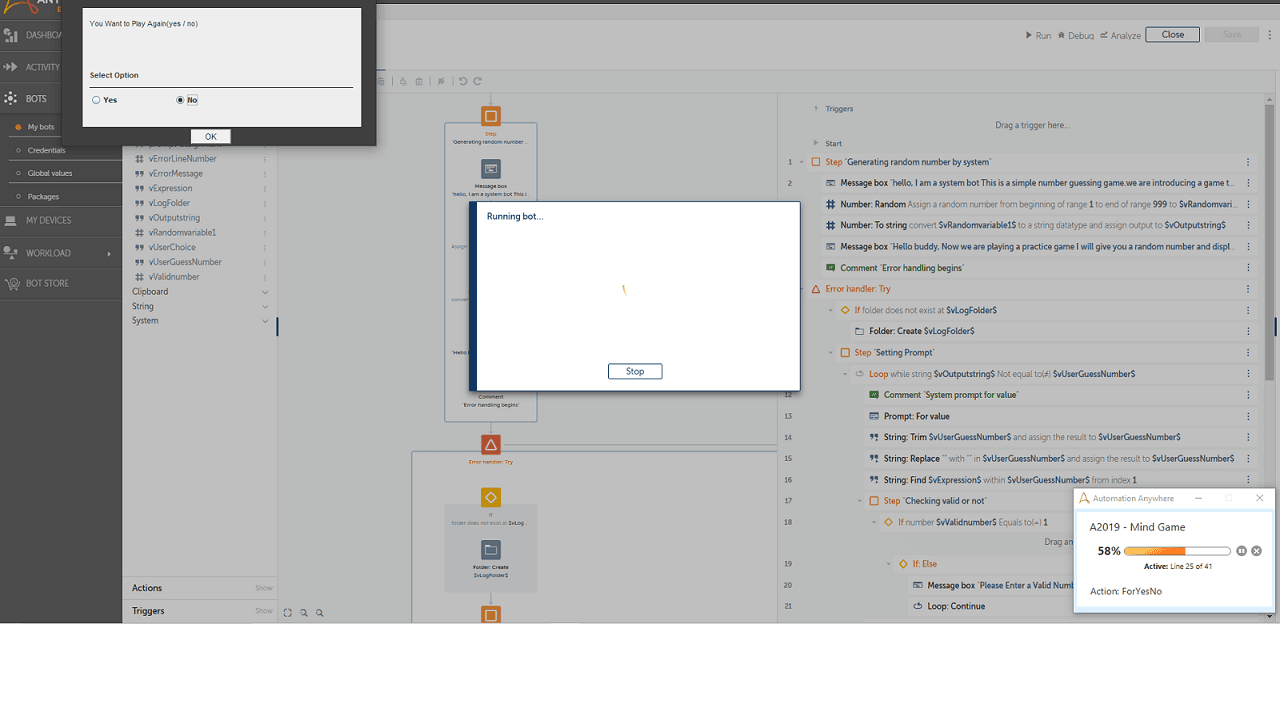Select the orange Step node at flow top

(490, 115)
